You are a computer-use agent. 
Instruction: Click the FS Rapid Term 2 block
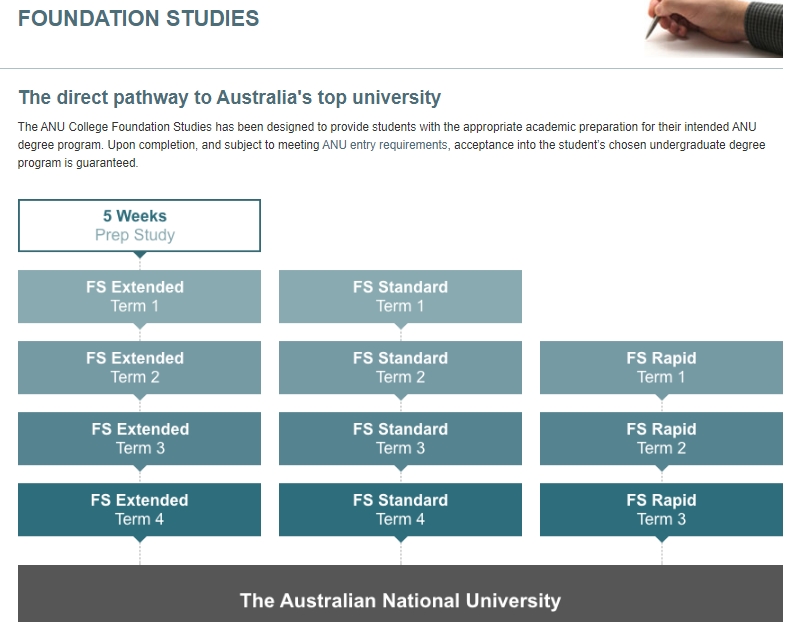point(661,438)
